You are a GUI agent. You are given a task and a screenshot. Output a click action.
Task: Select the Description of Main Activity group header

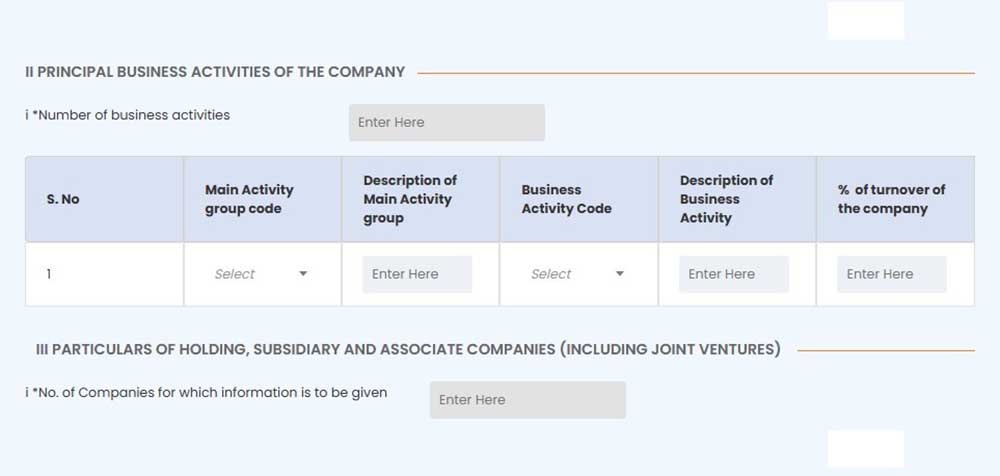[409, 199]
